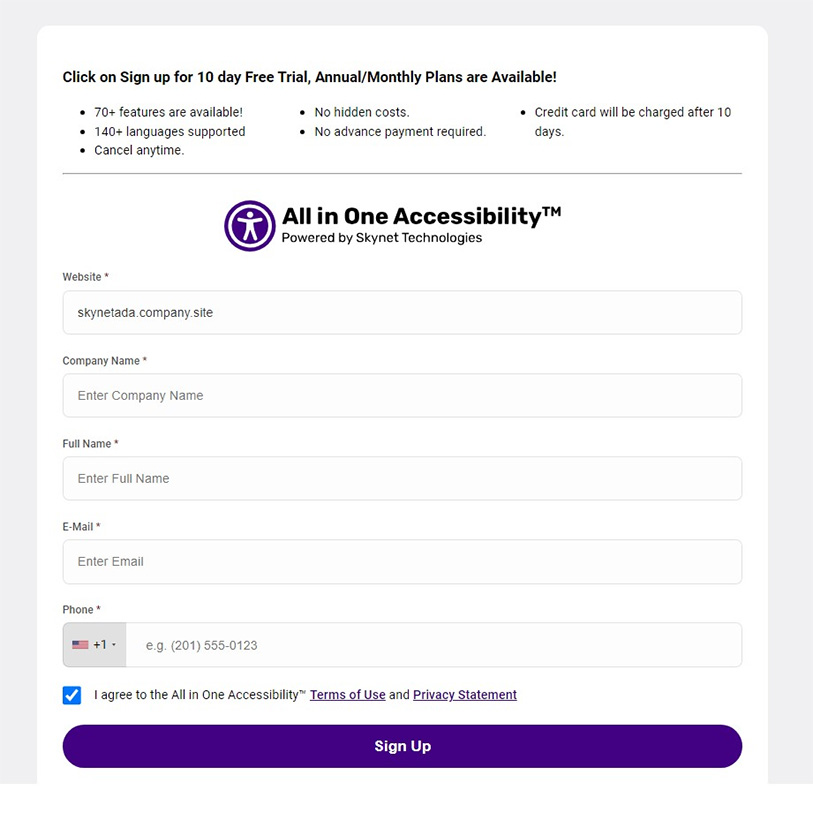
Task: Click the free trial headline text
Action: [309, 76]
